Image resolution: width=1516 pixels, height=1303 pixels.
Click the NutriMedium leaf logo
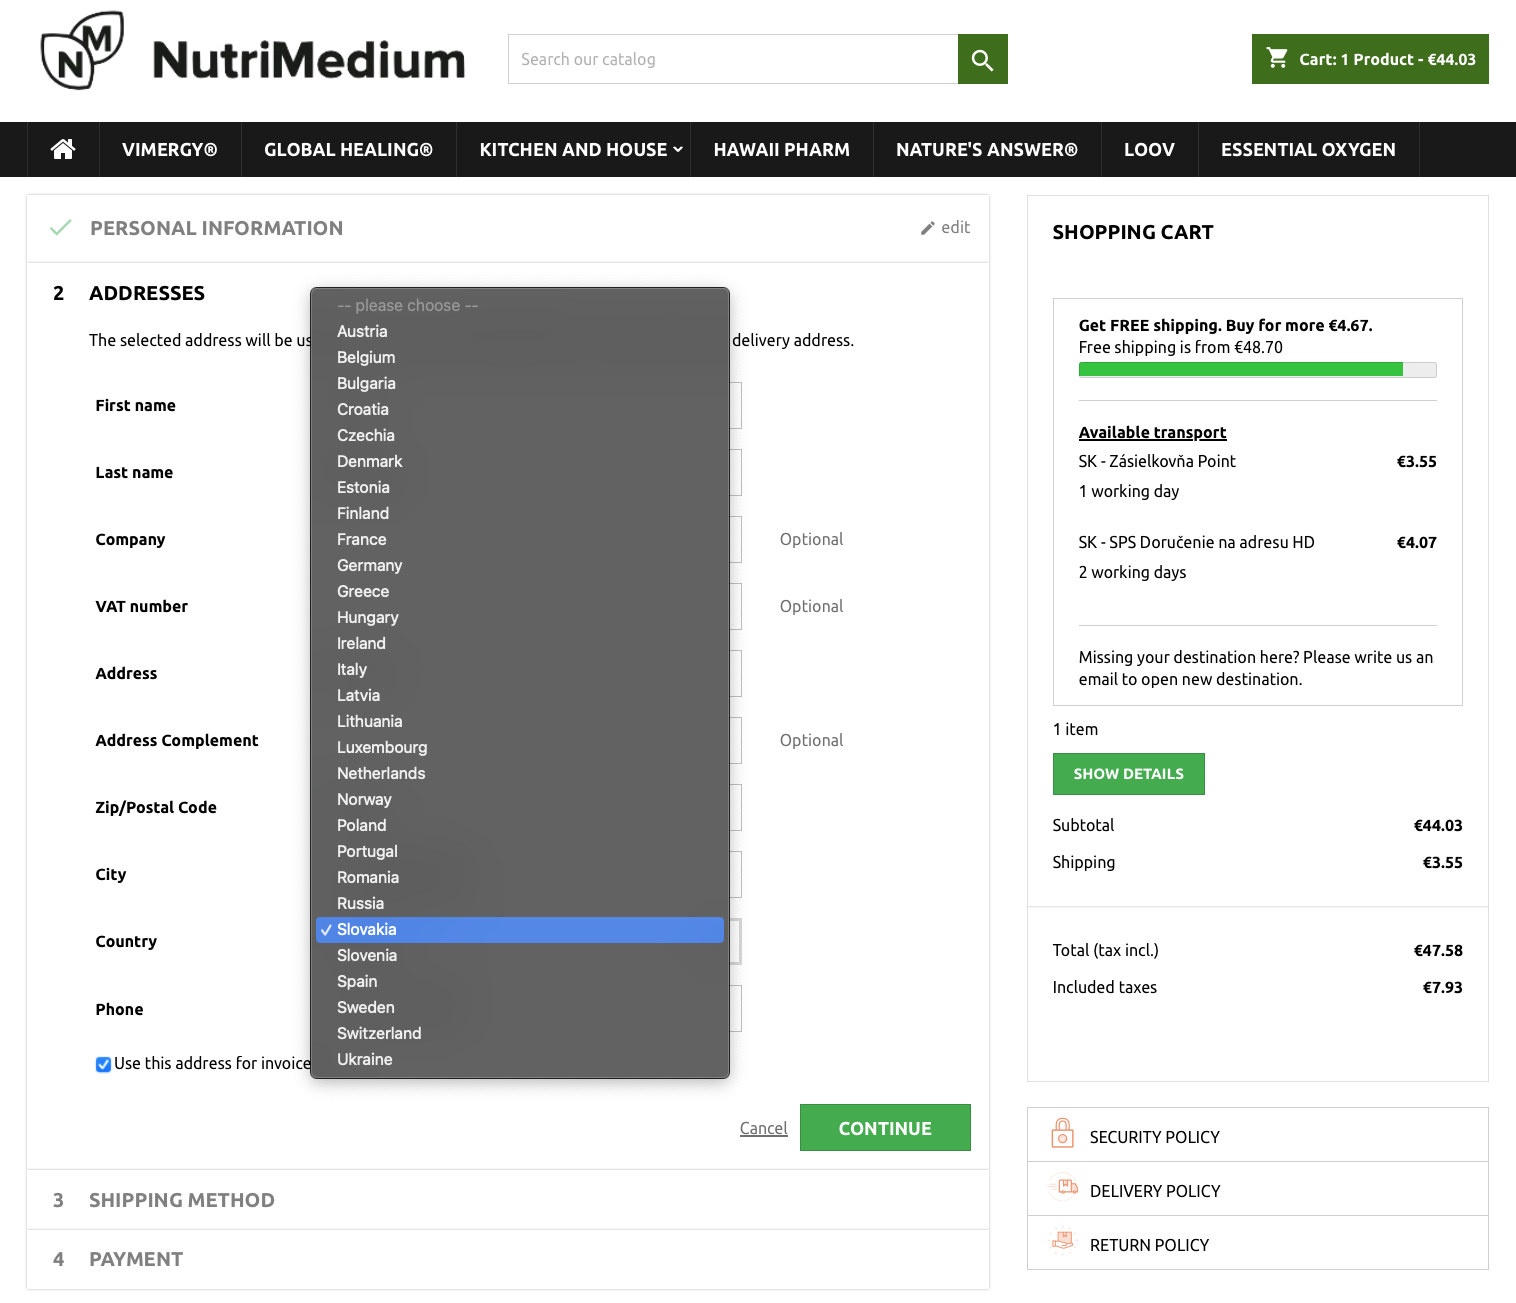pos(82,52)
